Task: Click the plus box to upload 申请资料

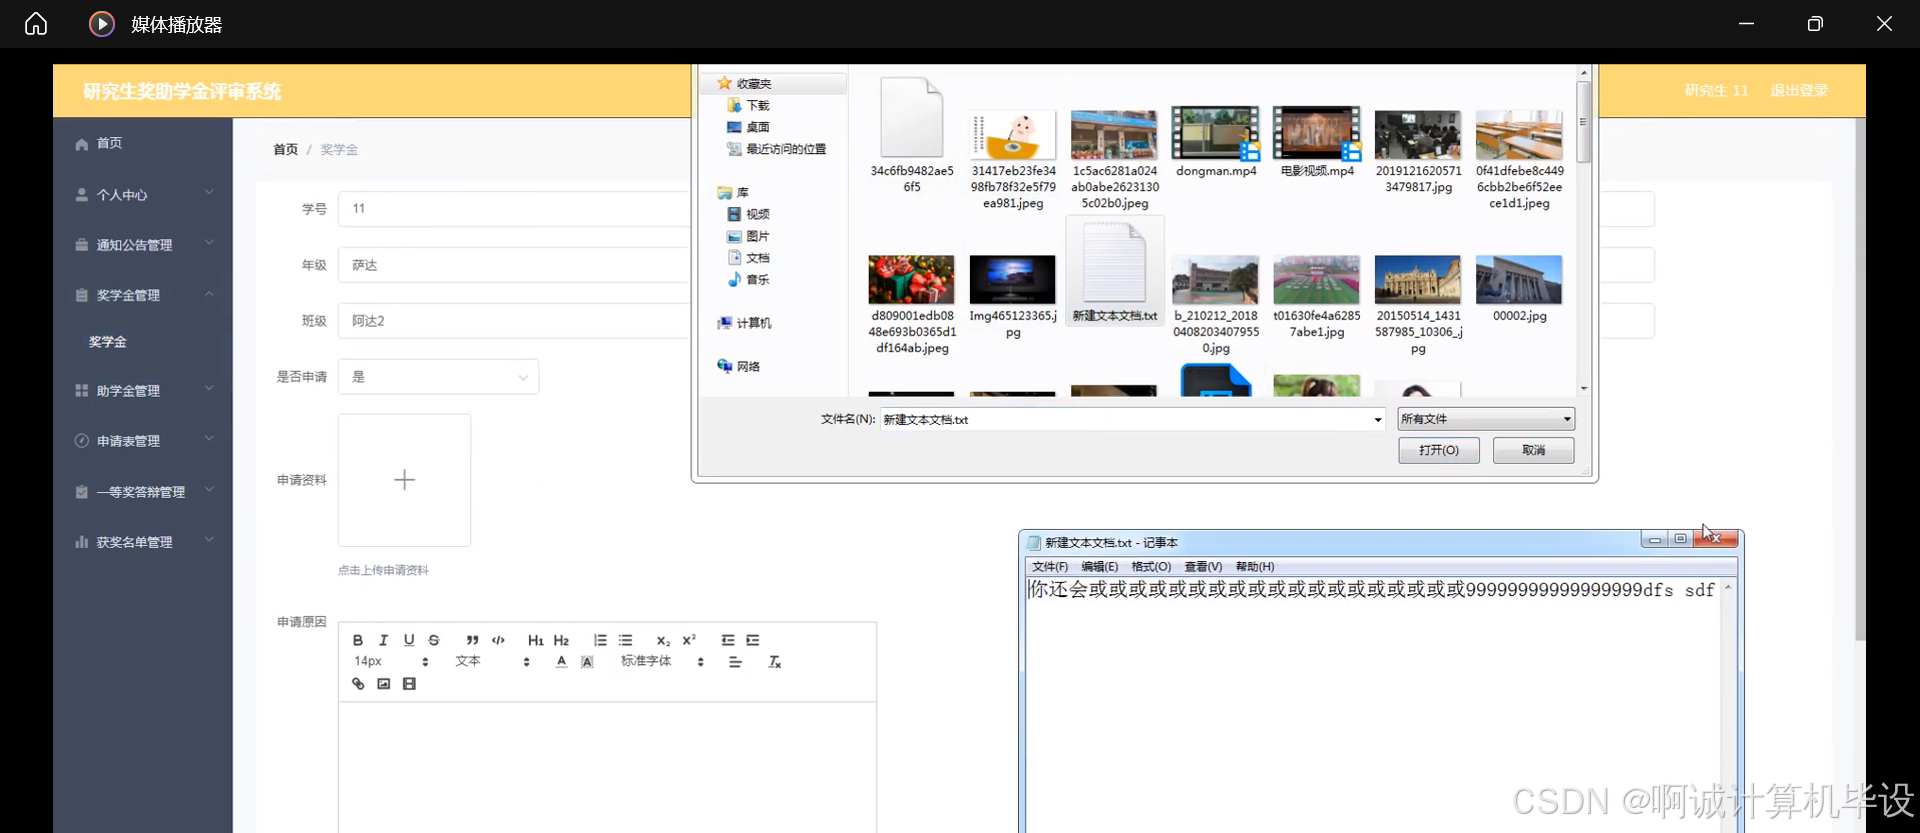Action: click(x=404, y=480)
